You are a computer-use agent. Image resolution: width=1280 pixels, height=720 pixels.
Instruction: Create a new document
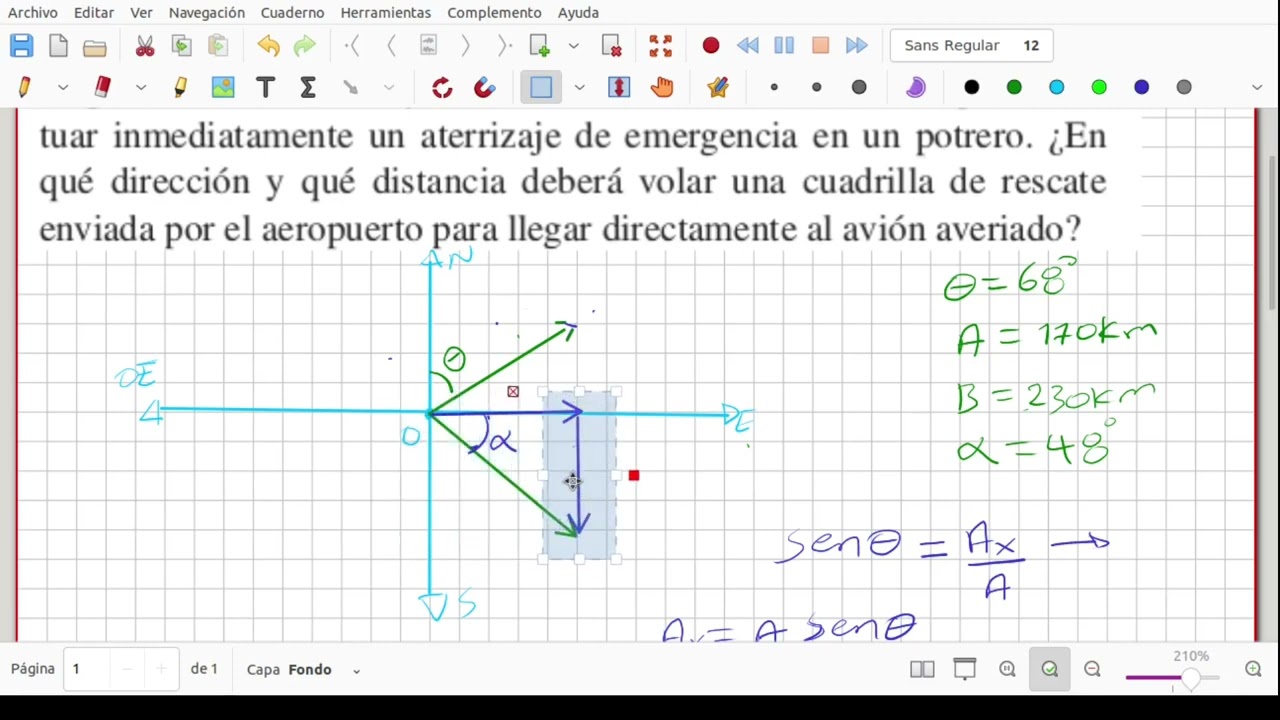[x=58, y=45]
